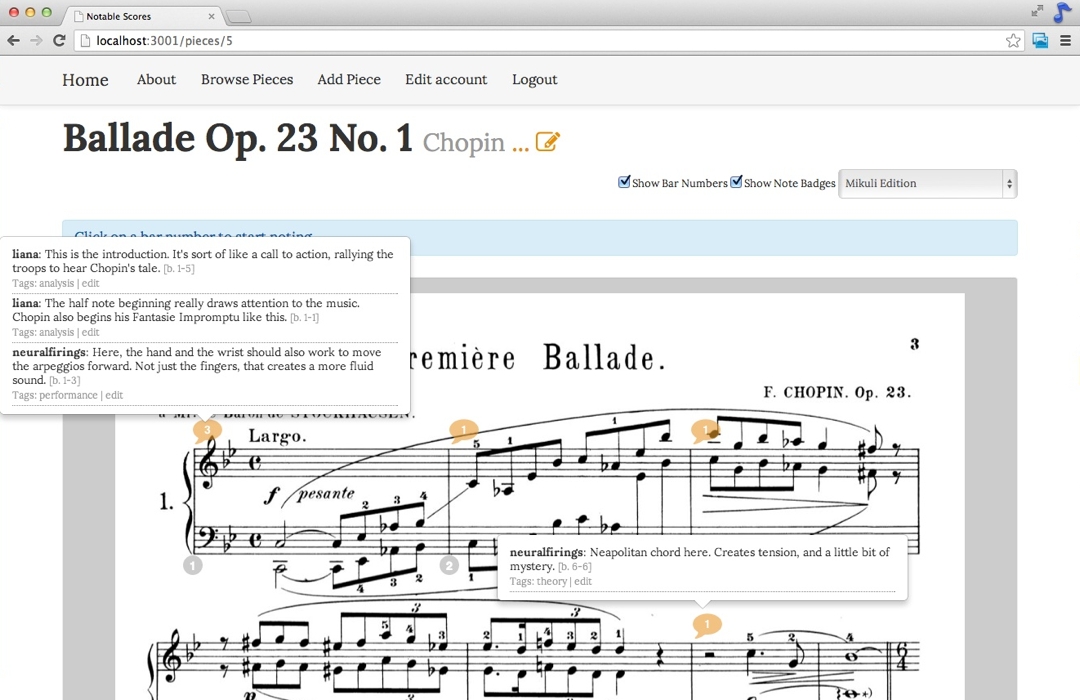
Task: Expand the orange ellipsis after Chopin
Action: tap(520, 144)
